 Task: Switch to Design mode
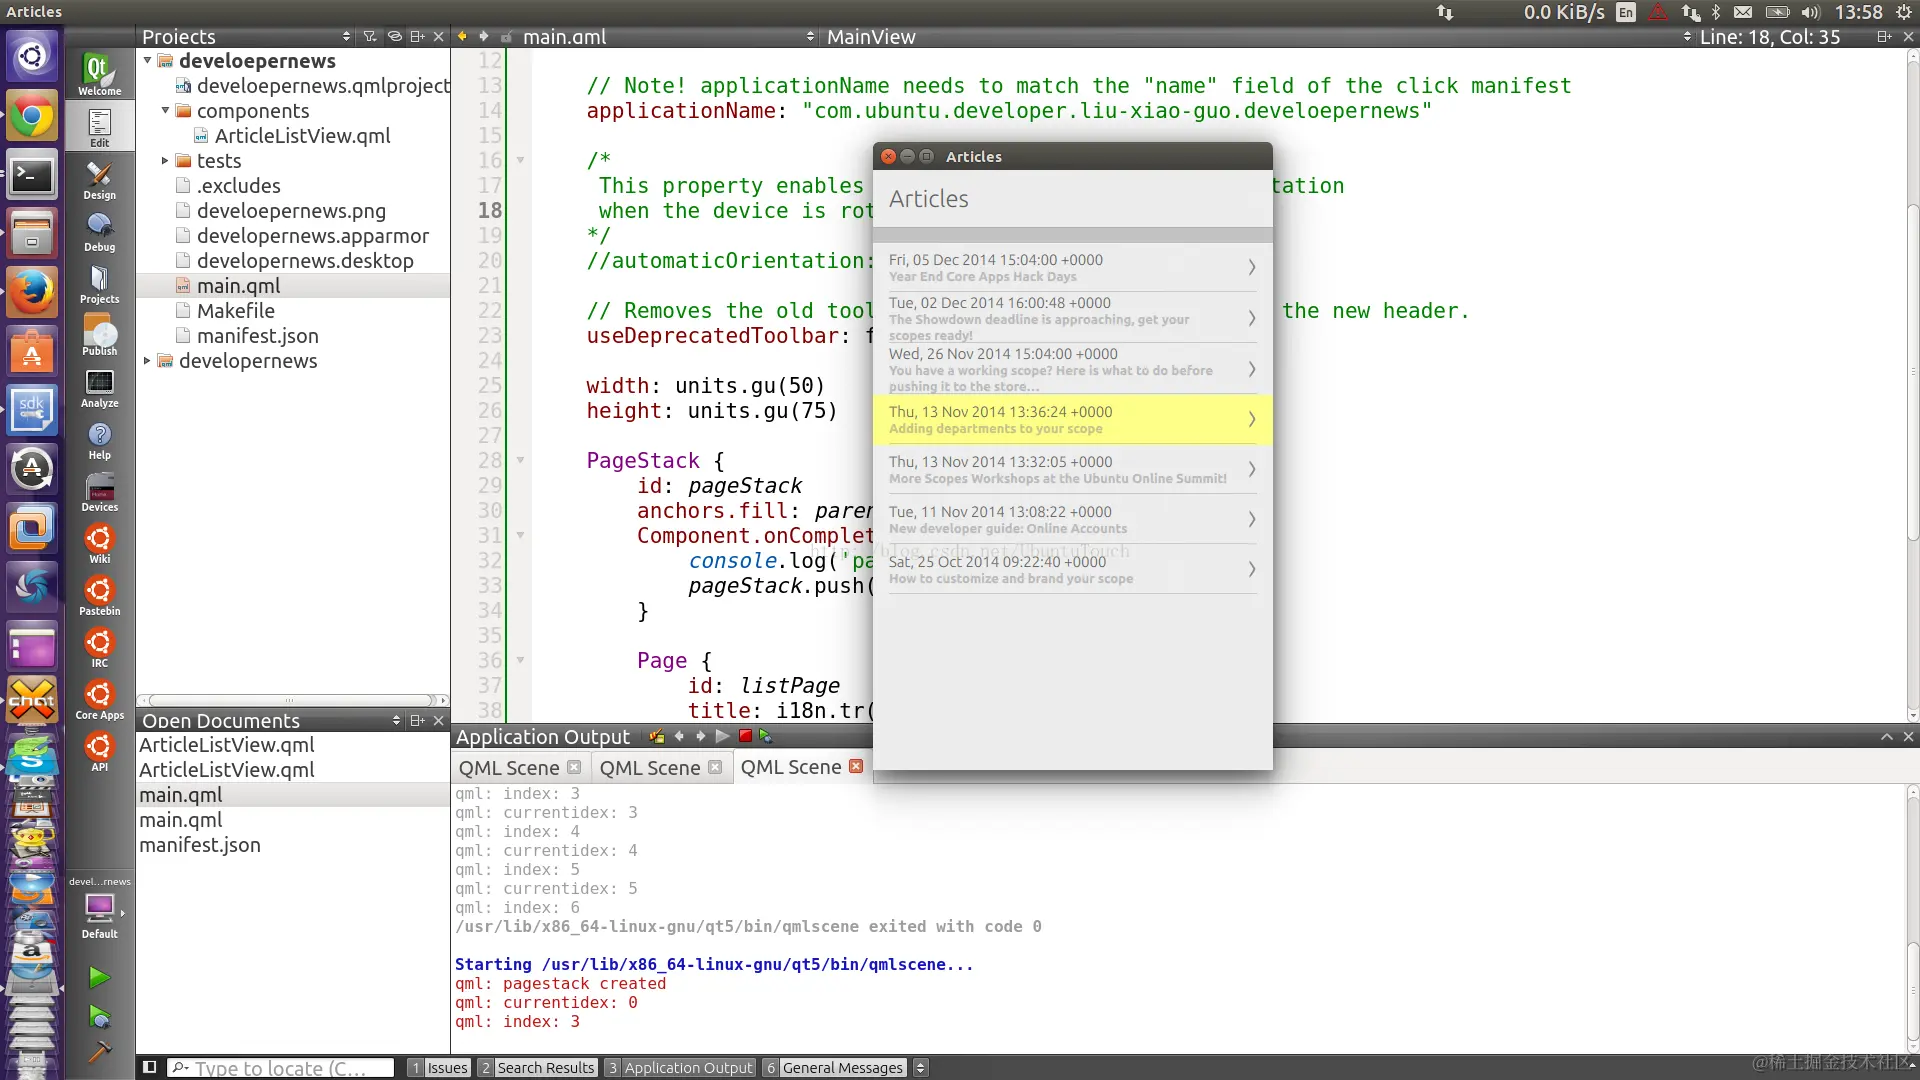tap(99, 181)
